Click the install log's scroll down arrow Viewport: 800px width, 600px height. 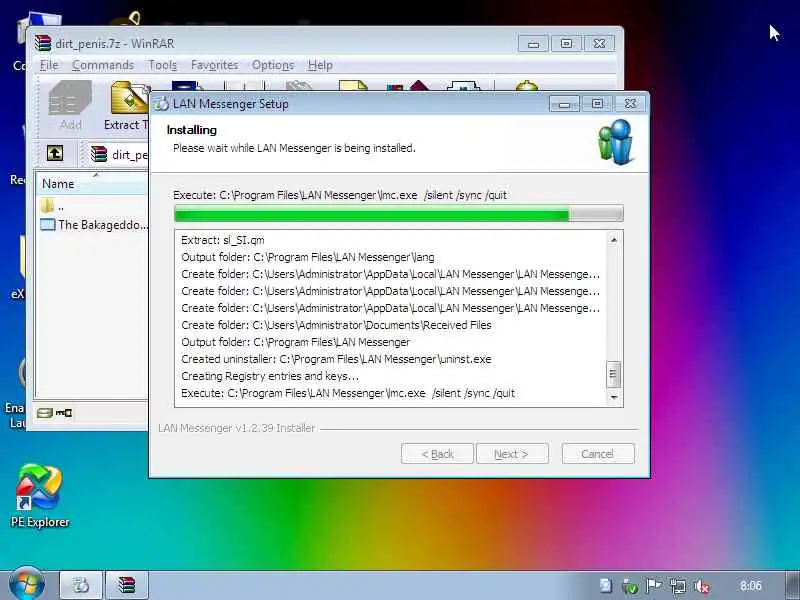click(x=614, y=397)
